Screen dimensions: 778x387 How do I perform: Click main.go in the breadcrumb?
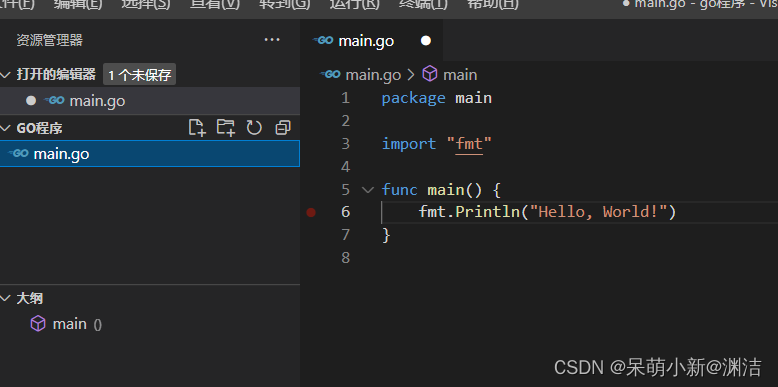click(373, 75)
